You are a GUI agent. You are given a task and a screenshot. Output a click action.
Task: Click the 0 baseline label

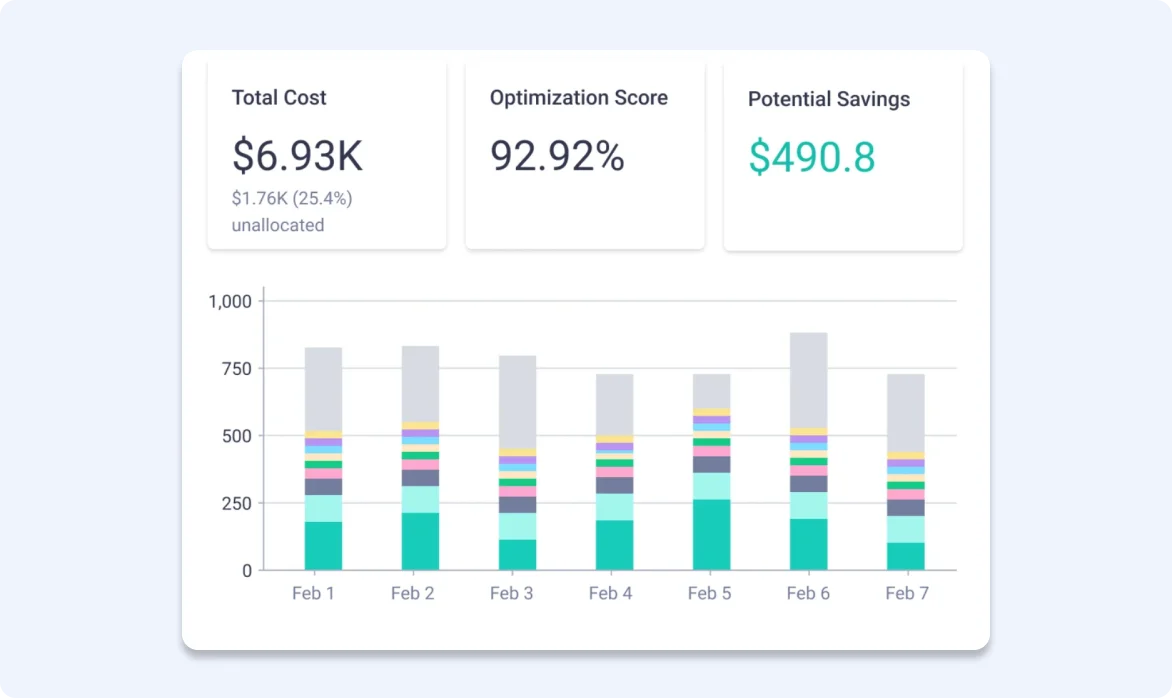(x=245, y=571)
